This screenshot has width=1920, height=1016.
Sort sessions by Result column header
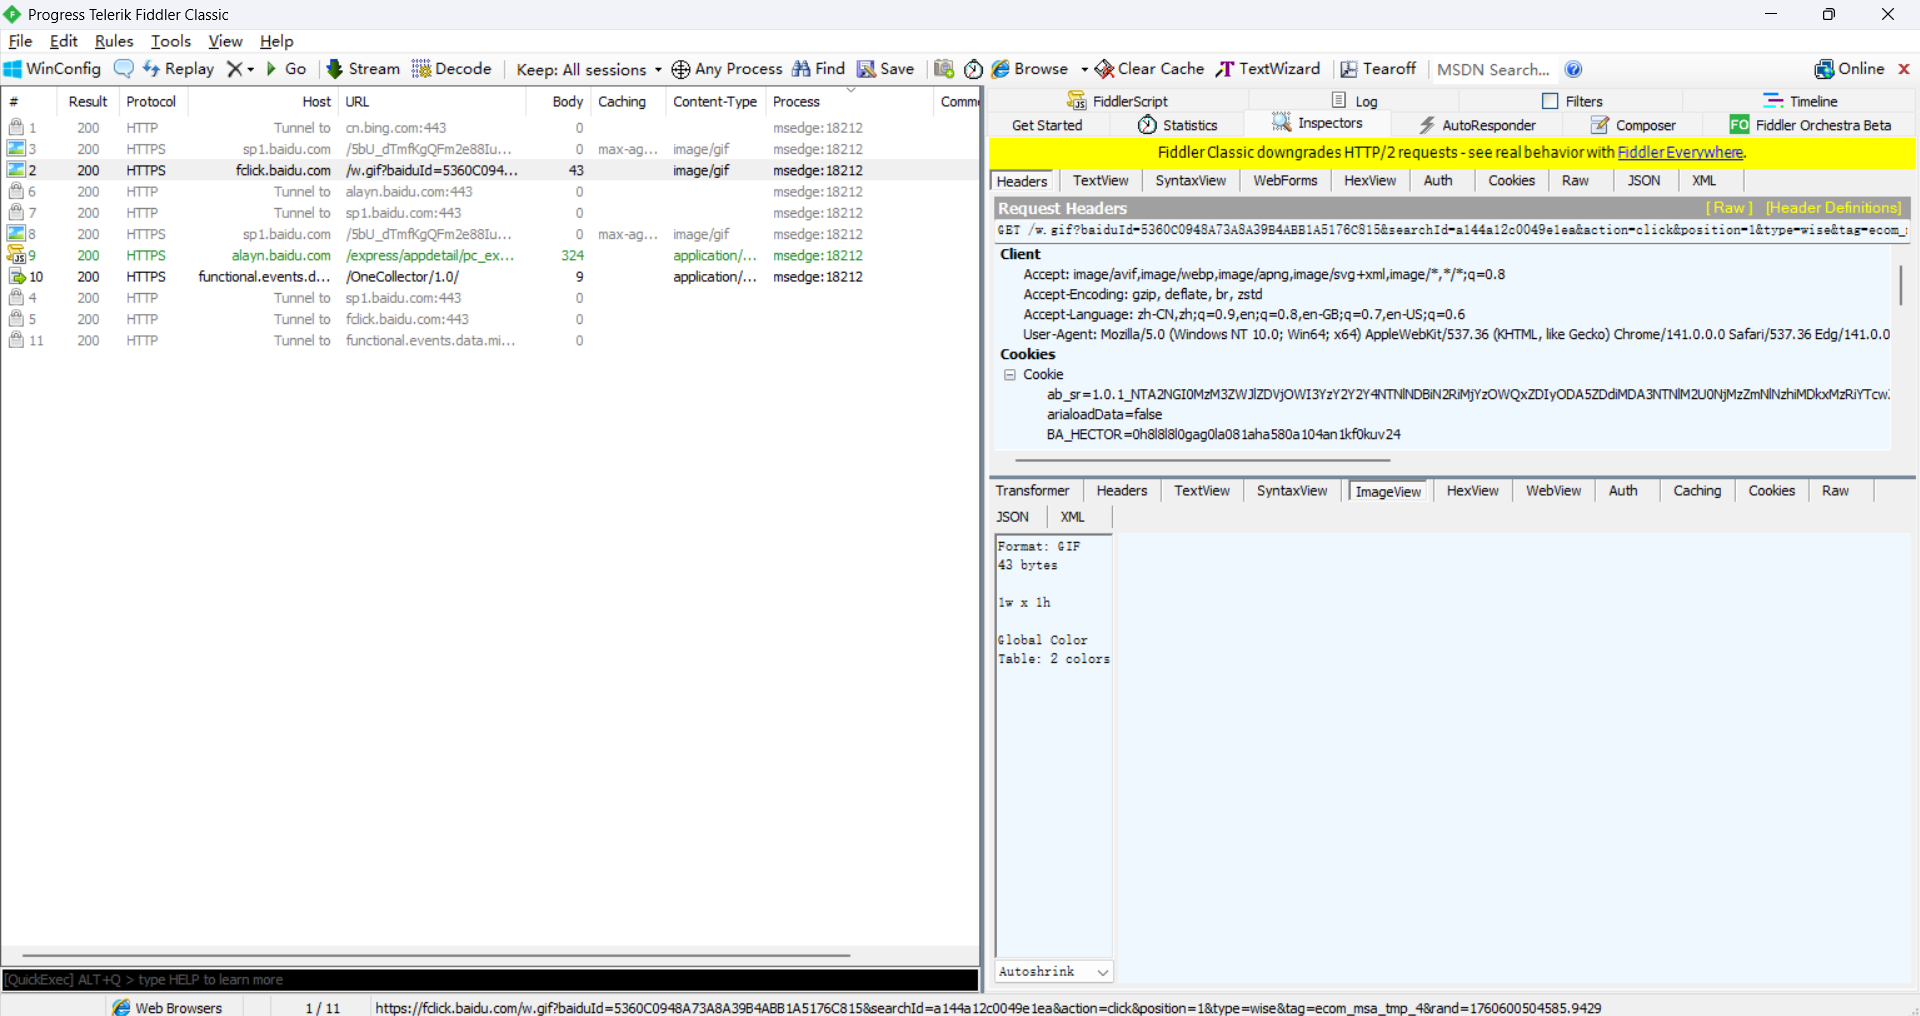[x=88, y=101]
